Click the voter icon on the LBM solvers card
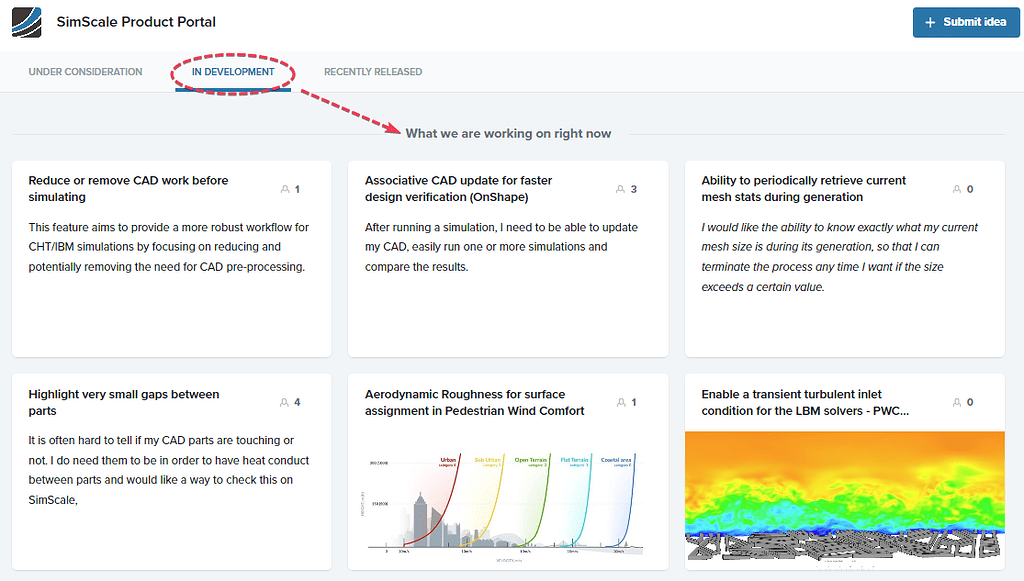 pos(958,401)
